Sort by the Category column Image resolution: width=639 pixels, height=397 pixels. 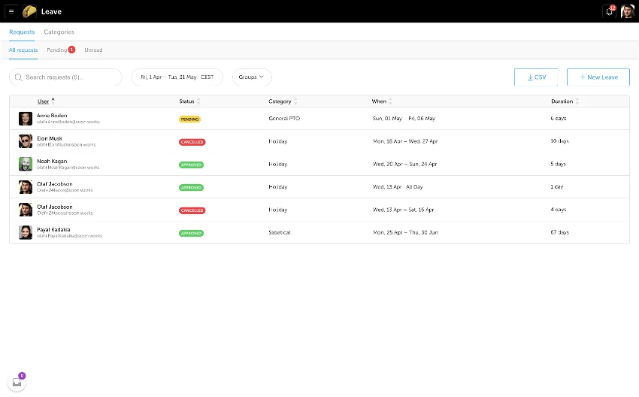283,101
